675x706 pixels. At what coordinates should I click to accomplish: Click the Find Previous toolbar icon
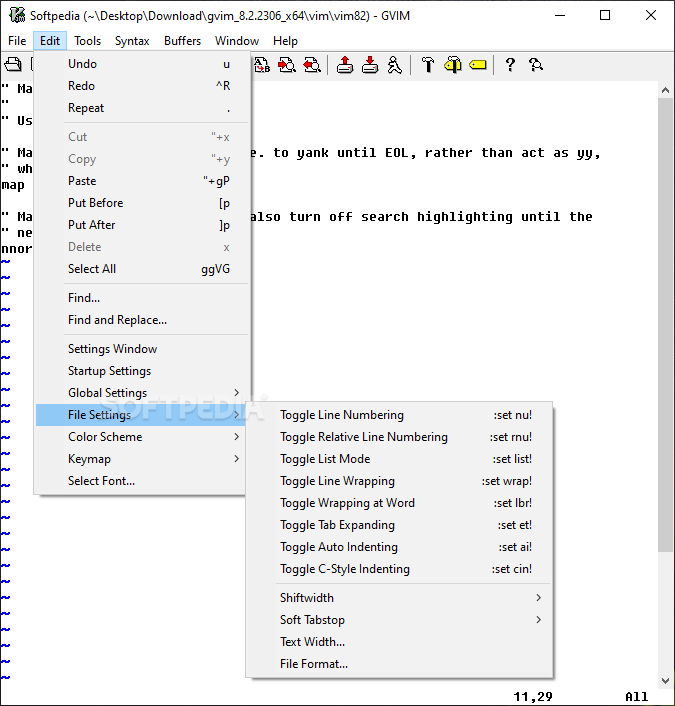click(x=312, y=65)
